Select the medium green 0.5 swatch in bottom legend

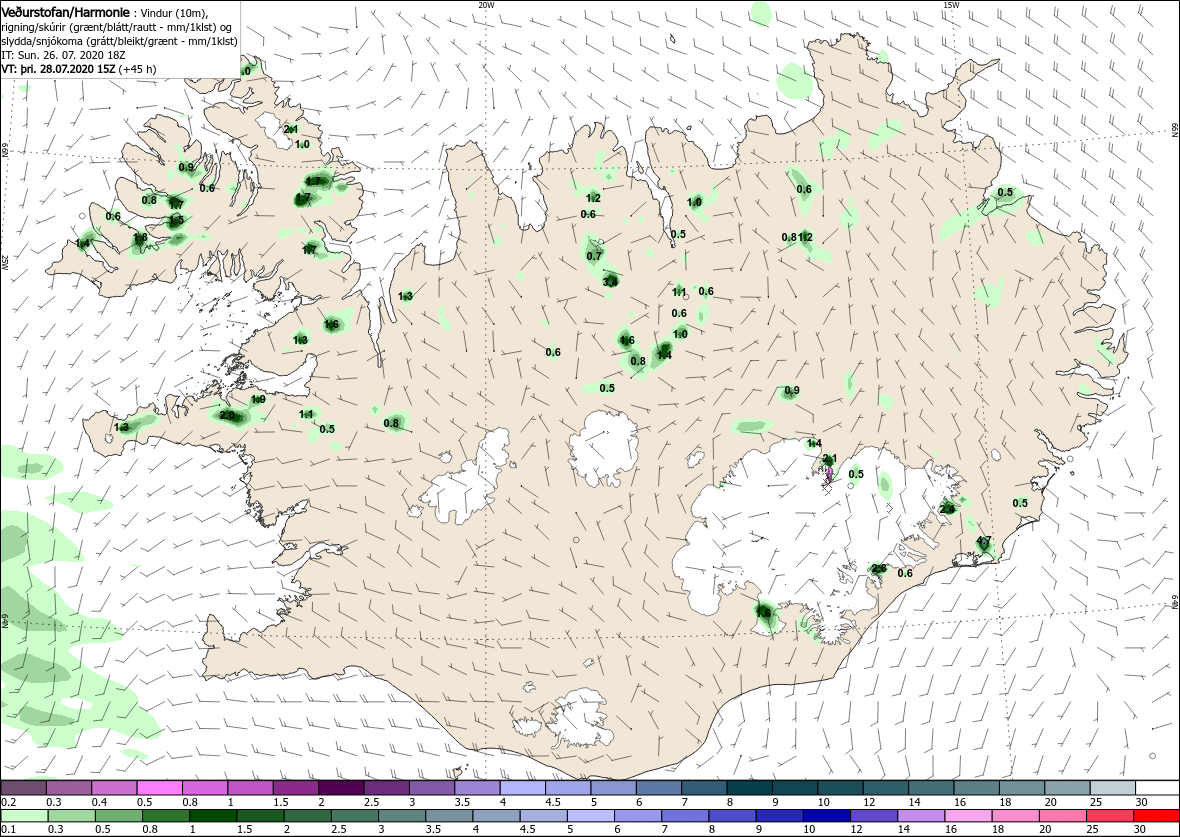[x=117, y=816]
